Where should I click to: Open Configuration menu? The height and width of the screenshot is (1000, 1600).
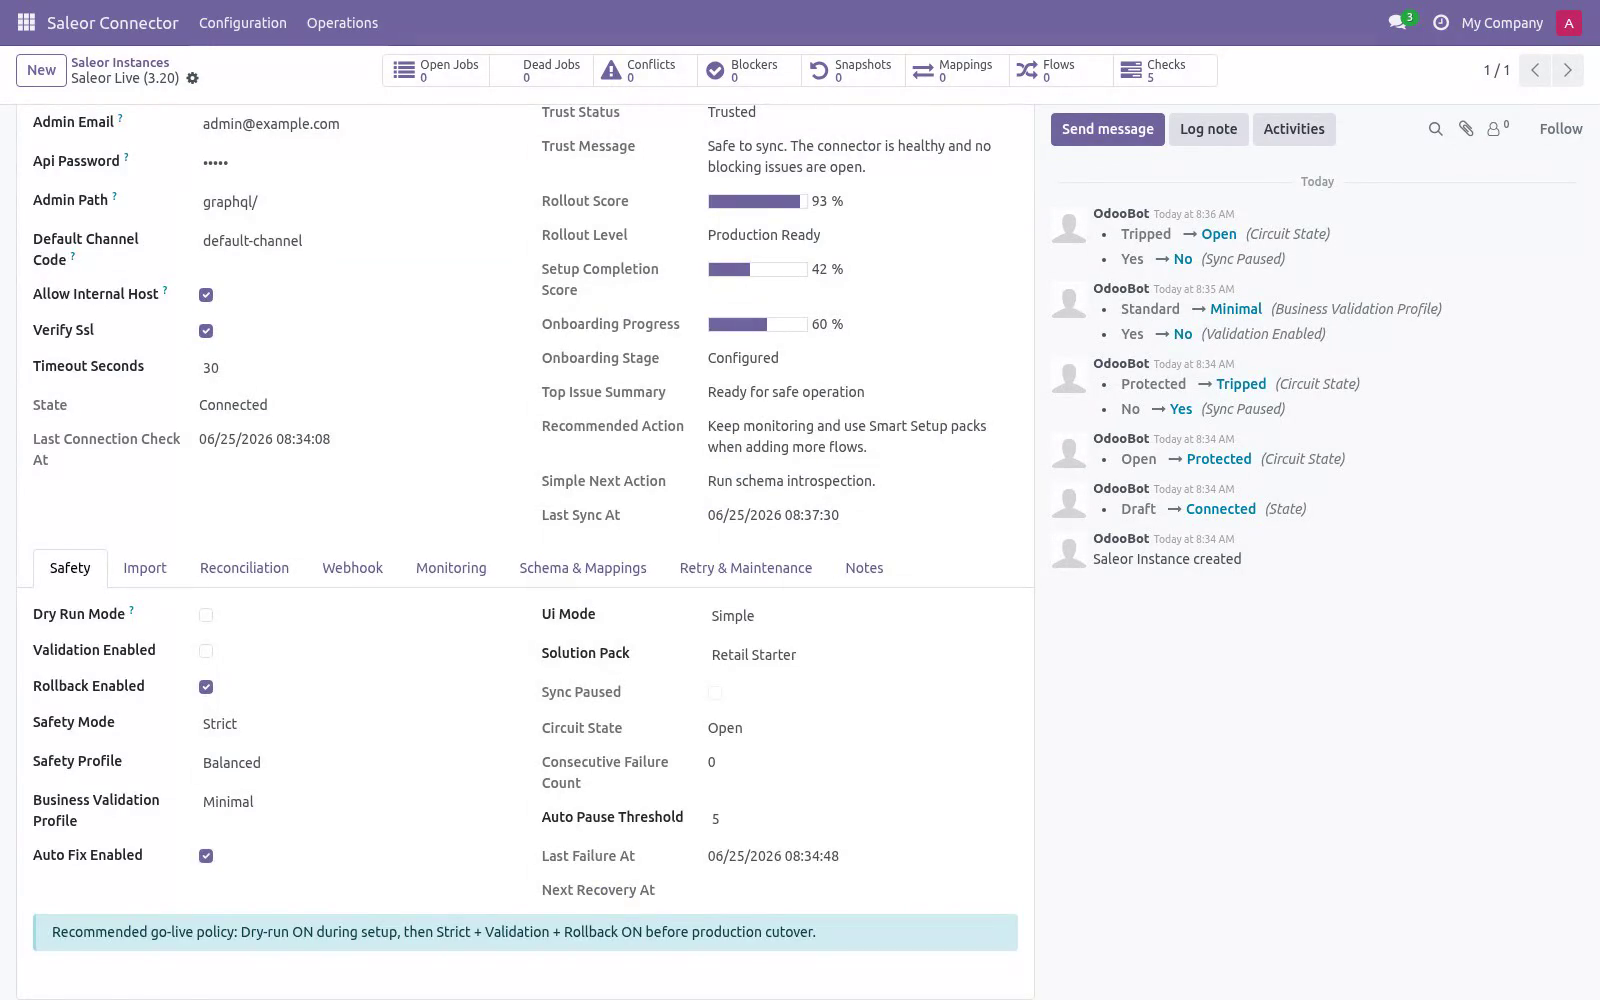coord(243,22)
